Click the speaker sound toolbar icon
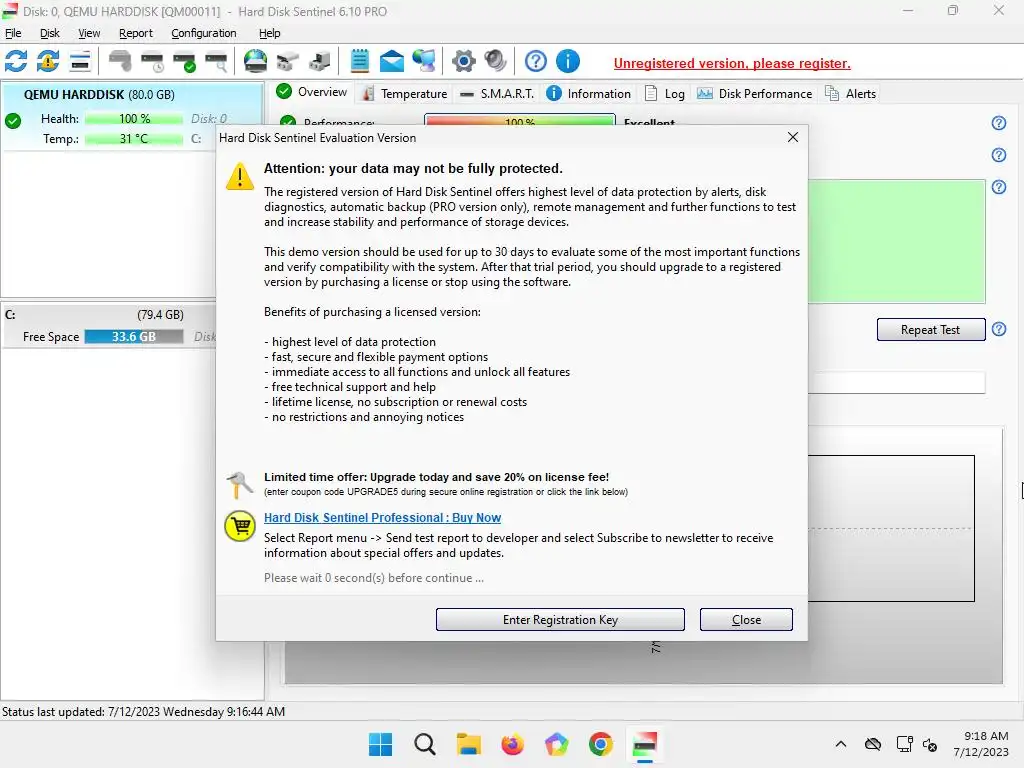 pos(496,61)
